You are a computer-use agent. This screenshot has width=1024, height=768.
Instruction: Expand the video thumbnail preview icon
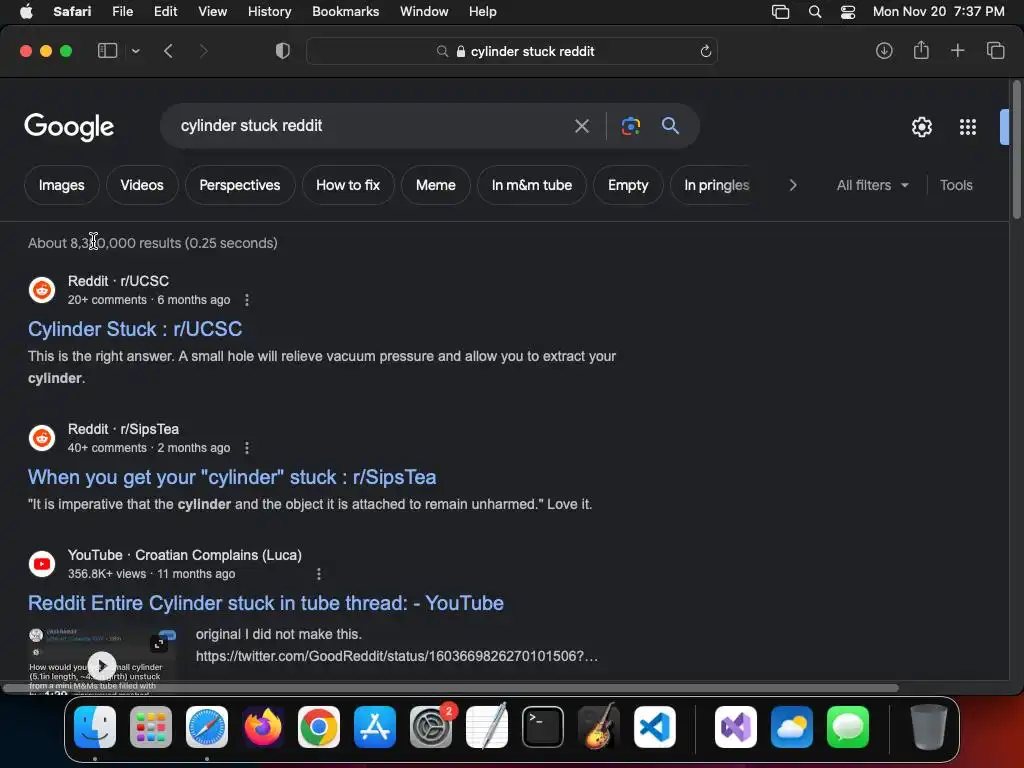click(159, 644)
